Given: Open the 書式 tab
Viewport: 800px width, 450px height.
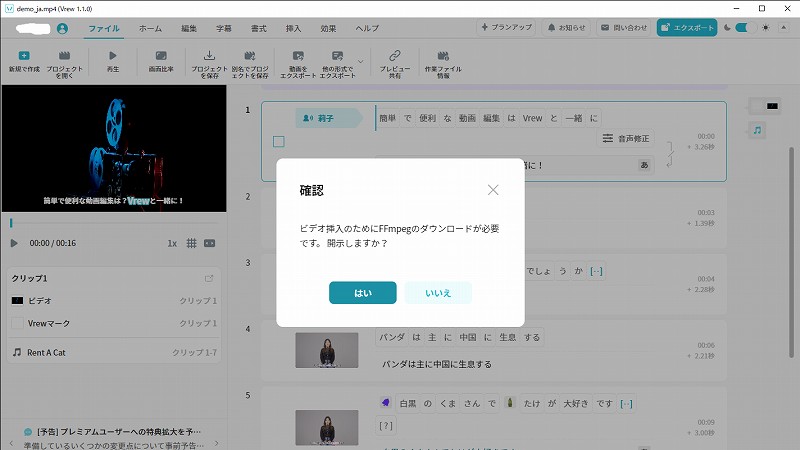Looking at the screenshot, I should [259, 29].
